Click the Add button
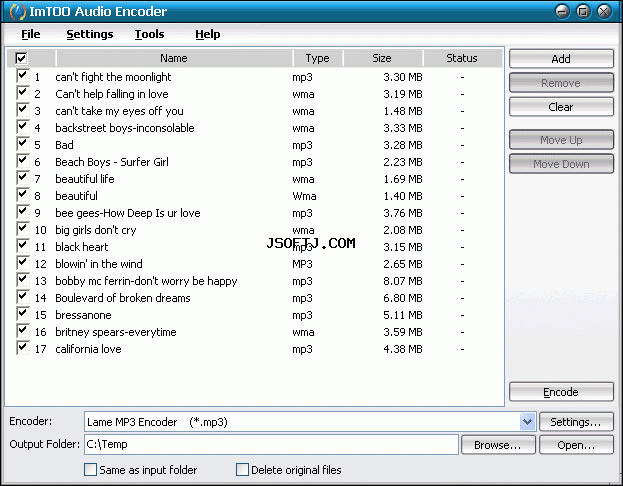 pos(561,59)
